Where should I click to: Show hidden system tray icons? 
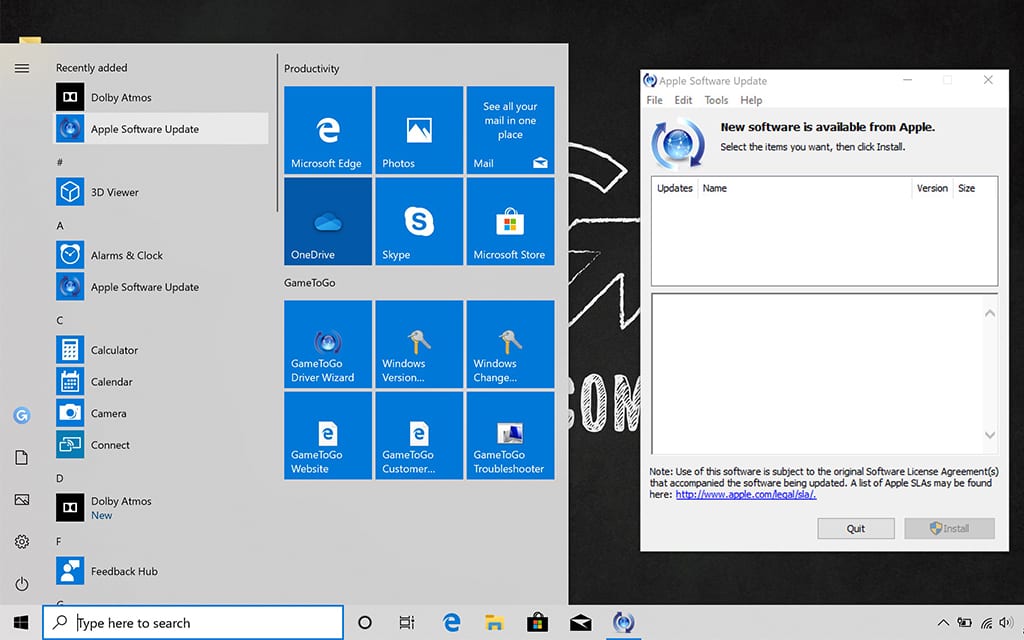tap(943, 622)
